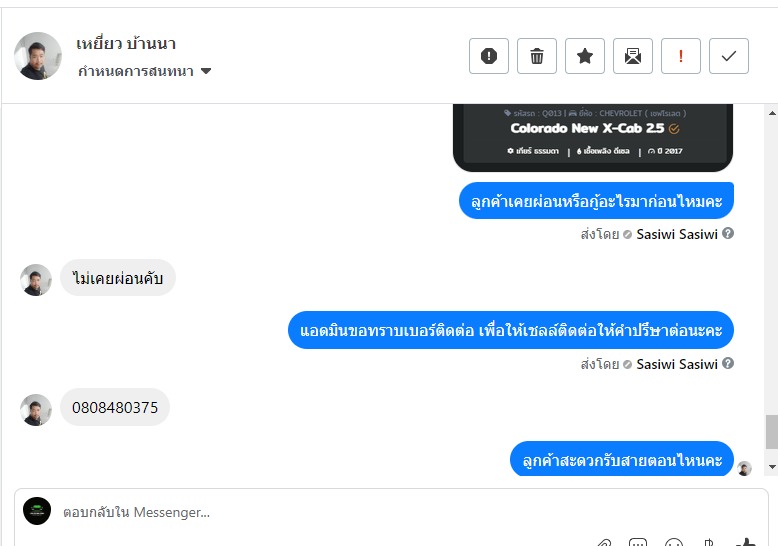This screenshot has height=546, width=778.
Task: Click scrollbar up arrow in chat
Action: pyautogui.click(x=772, y=113)
